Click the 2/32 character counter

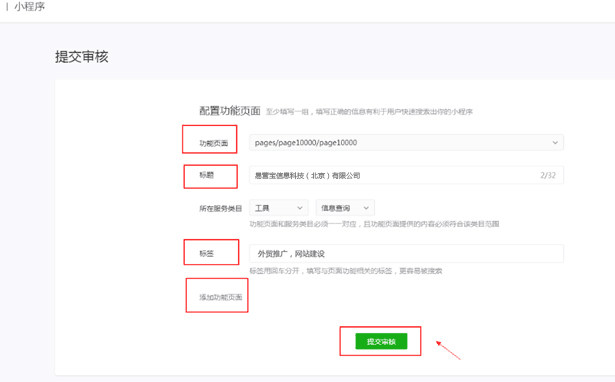point(548,175)
